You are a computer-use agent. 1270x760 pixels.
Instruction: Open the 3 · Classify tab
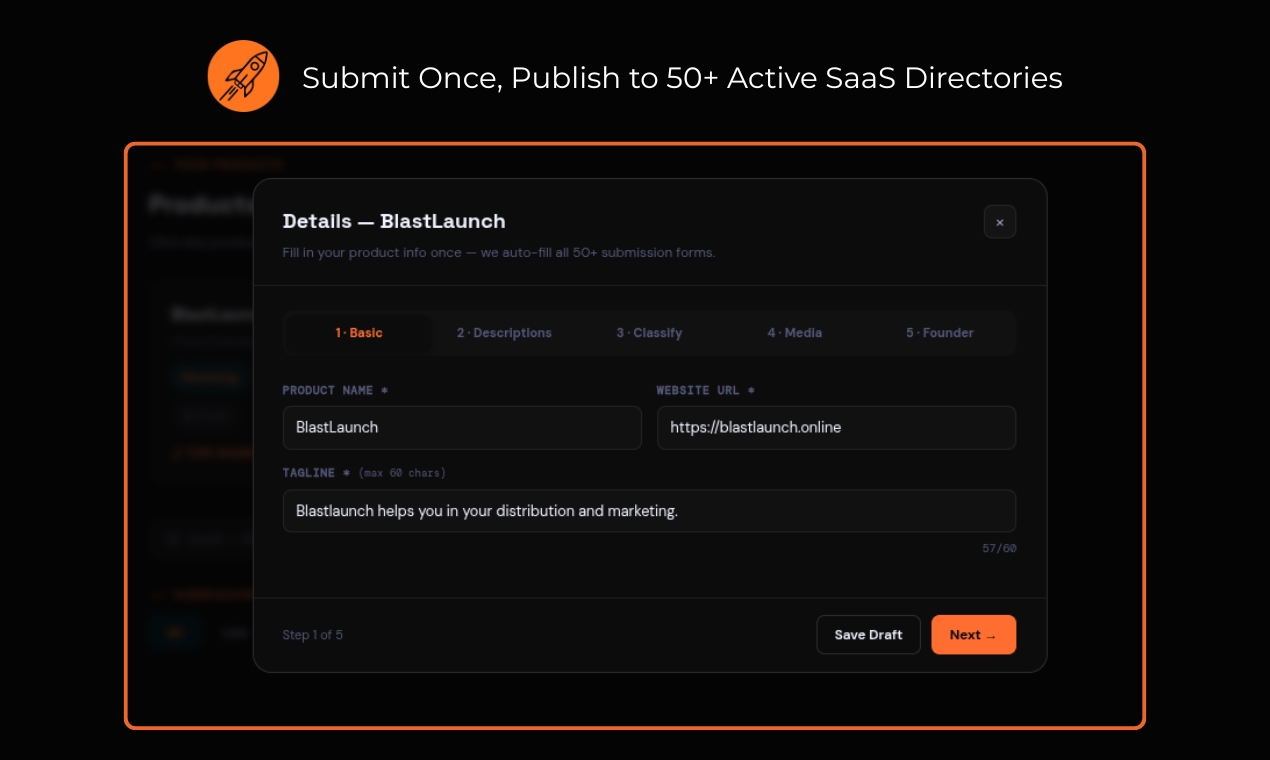point(649,333)
